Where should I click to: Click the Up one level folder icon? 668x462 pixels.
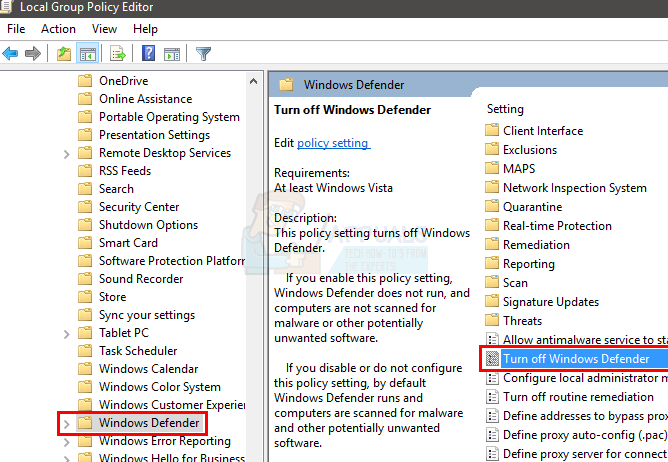click(64, 53)
